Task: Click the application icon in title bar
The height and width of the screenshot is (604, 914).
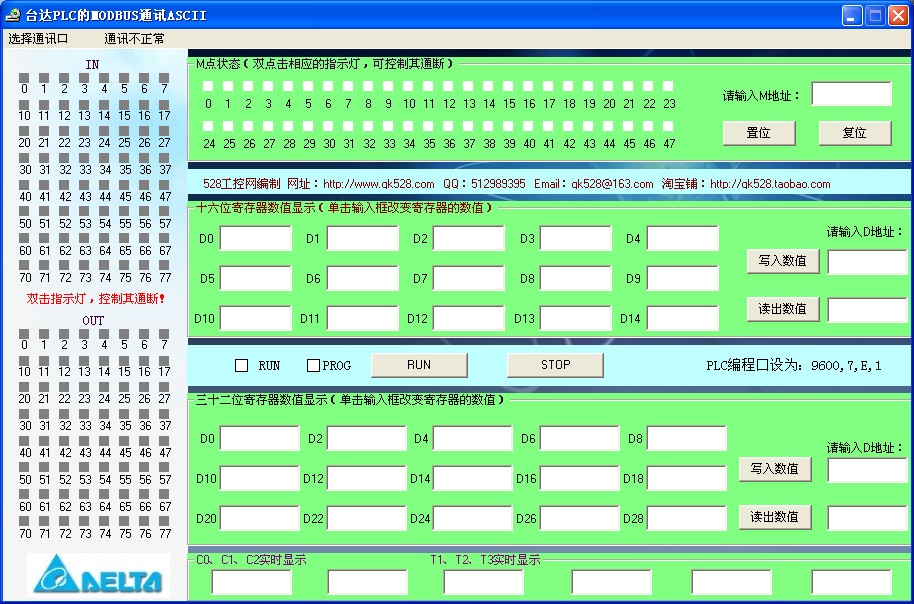Action: click(x=14, y=15)
